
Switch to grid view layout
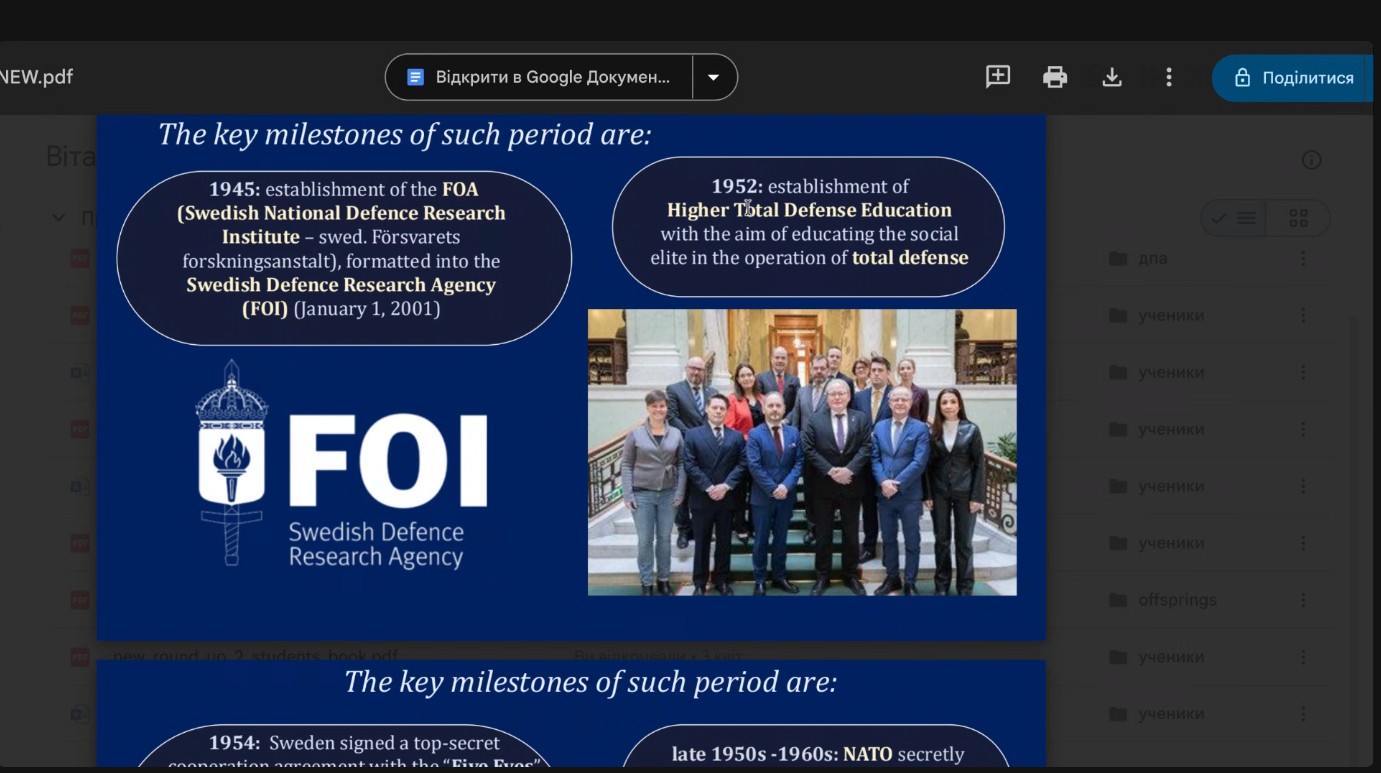[x=1298, y=218]
